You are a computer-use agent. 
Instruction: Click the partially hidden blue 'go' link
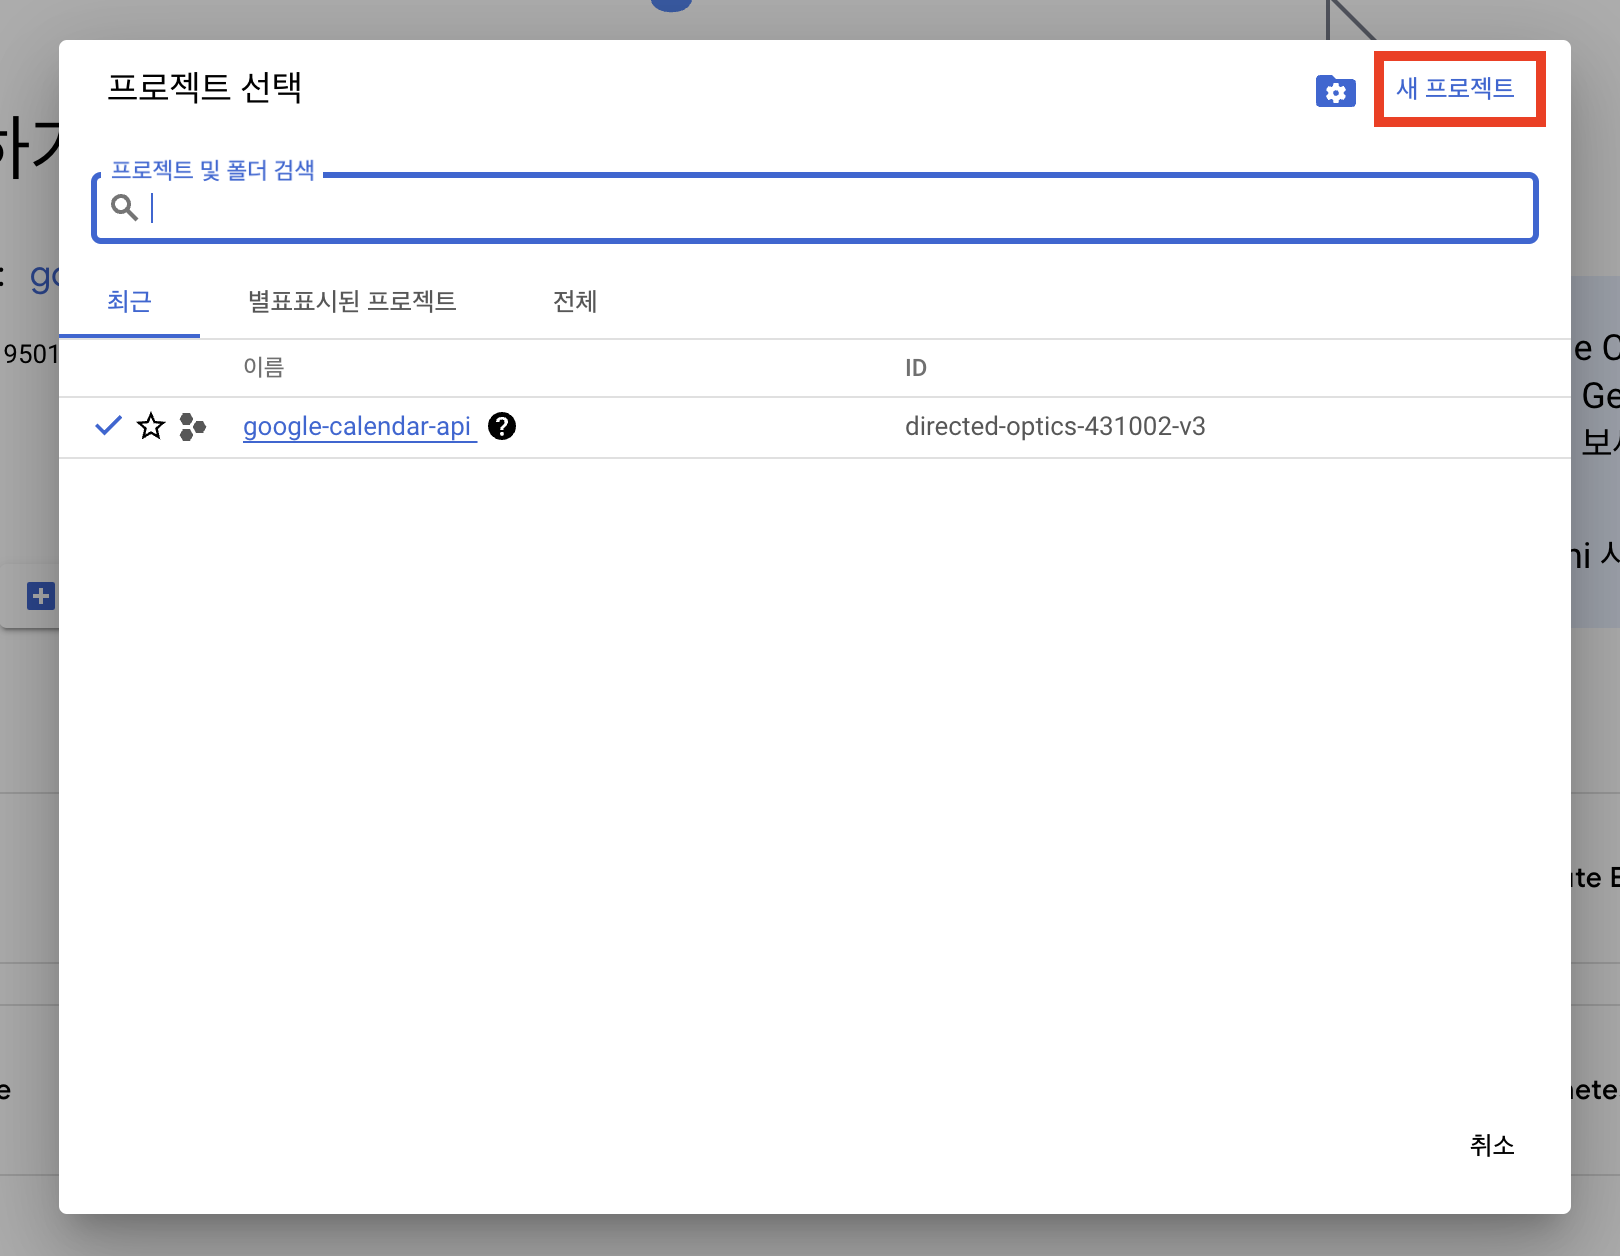(x=44, y=275)
